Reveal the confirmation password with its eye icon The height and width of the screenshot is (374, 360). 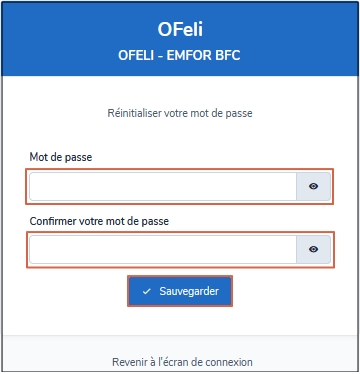313,249
